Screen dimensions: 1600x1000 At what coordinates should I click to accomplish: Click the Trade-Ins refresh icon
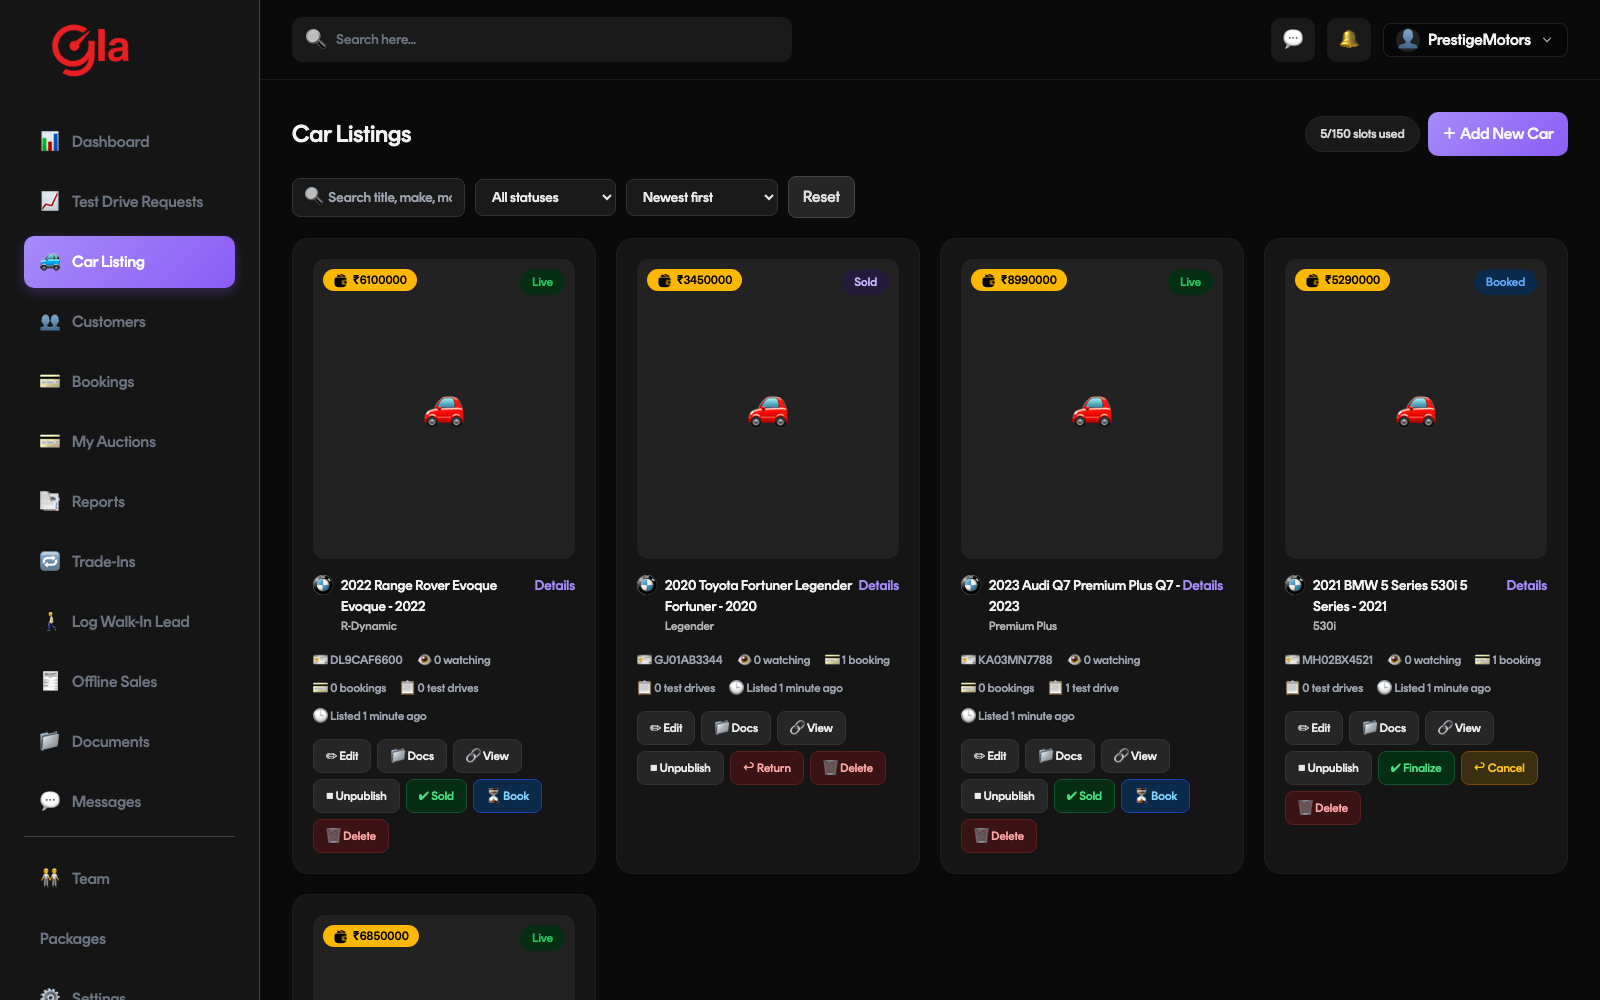[x=50, y=562]
